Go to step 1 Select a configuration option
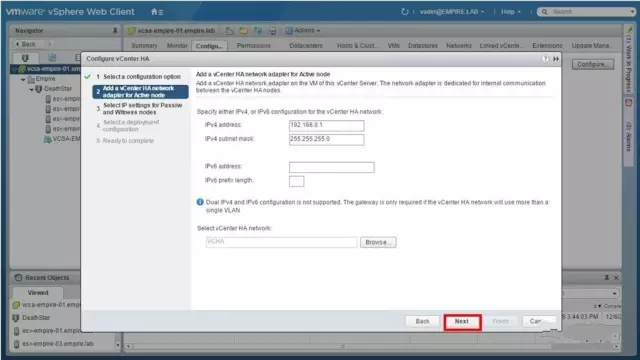This screenshot has width=640, height=360. 141,77
